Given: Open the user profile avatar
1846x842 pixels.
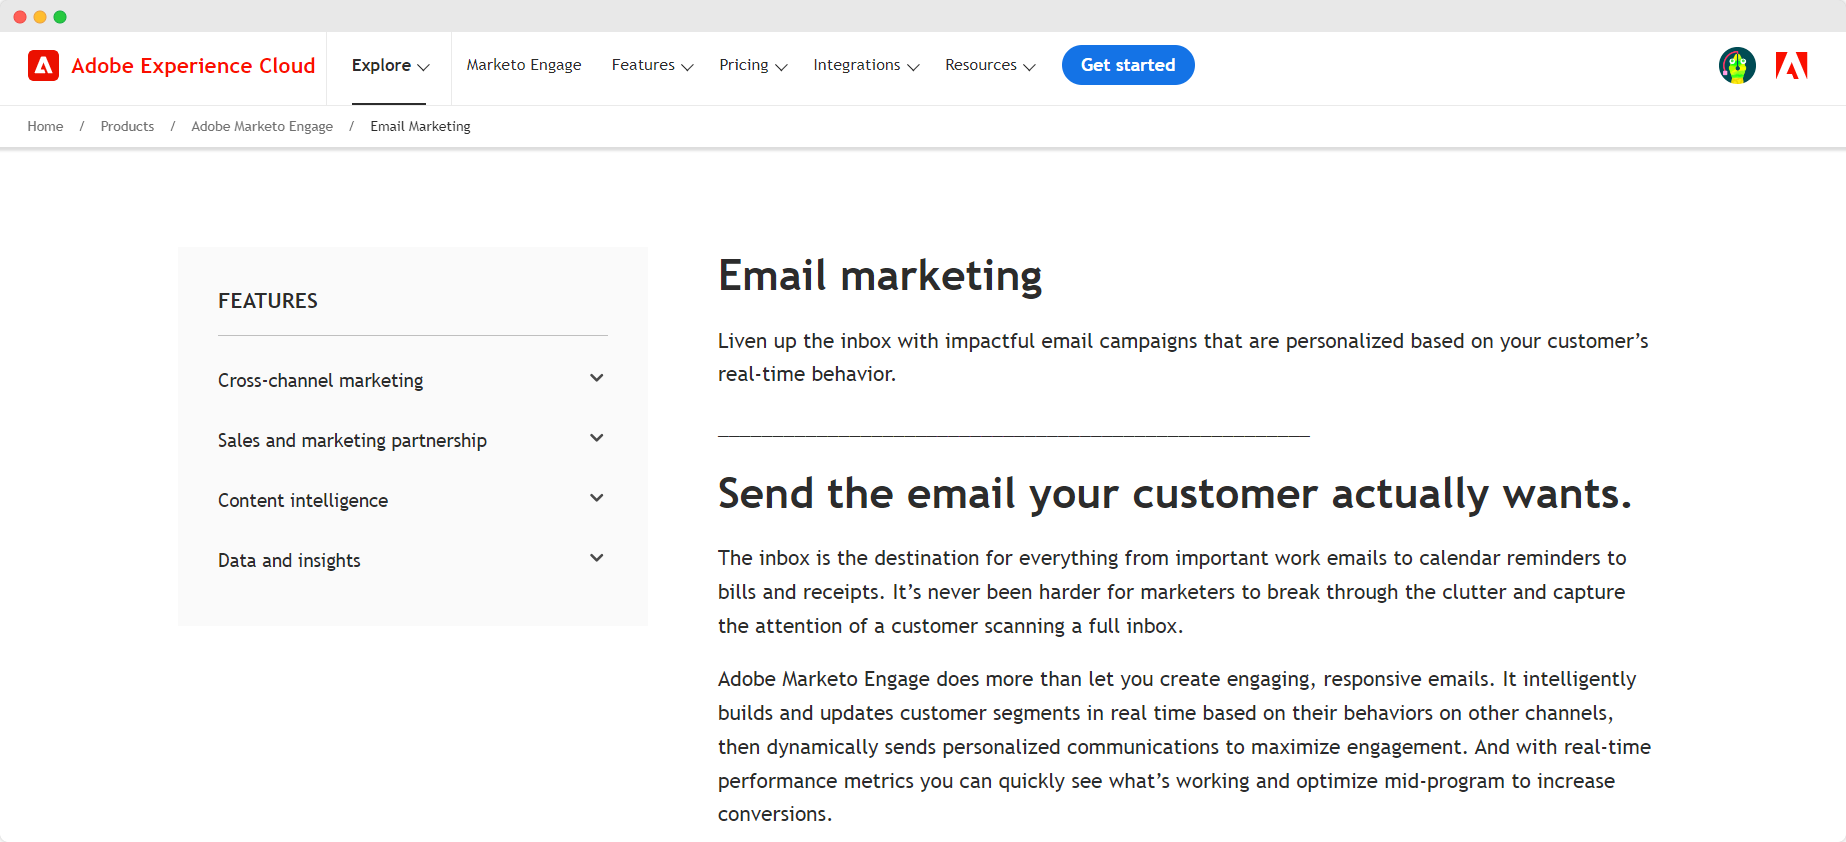Looking at the screenshot, I should [1737, 66].
